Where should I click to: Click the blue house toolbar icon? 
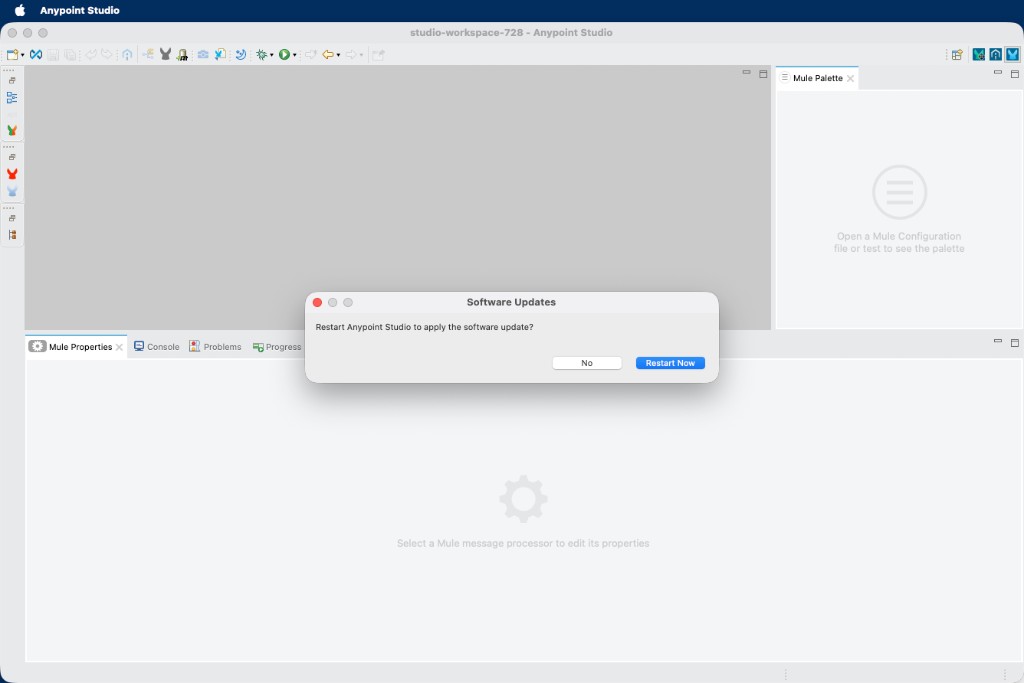[127, 55]
